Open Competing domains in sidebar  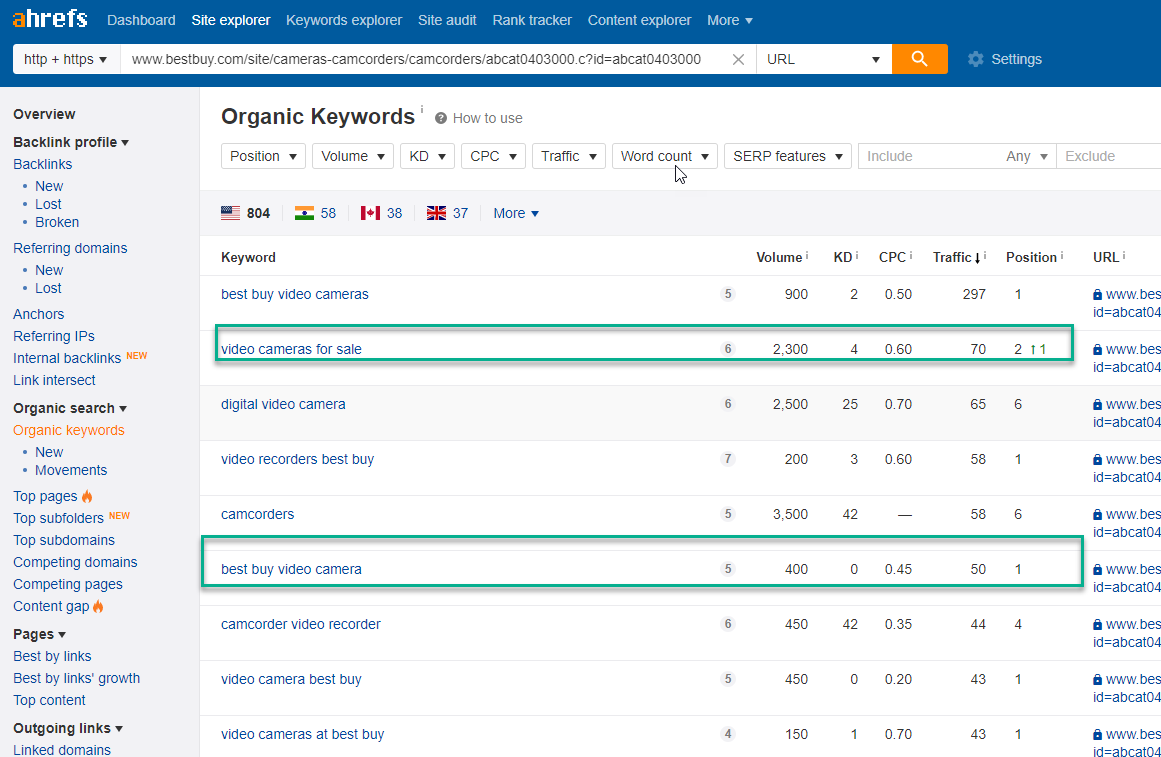click(x=76, y=562)
